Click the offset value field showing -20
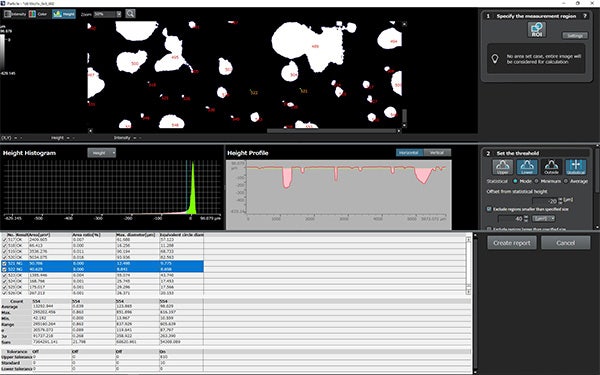 coord(545,201)
